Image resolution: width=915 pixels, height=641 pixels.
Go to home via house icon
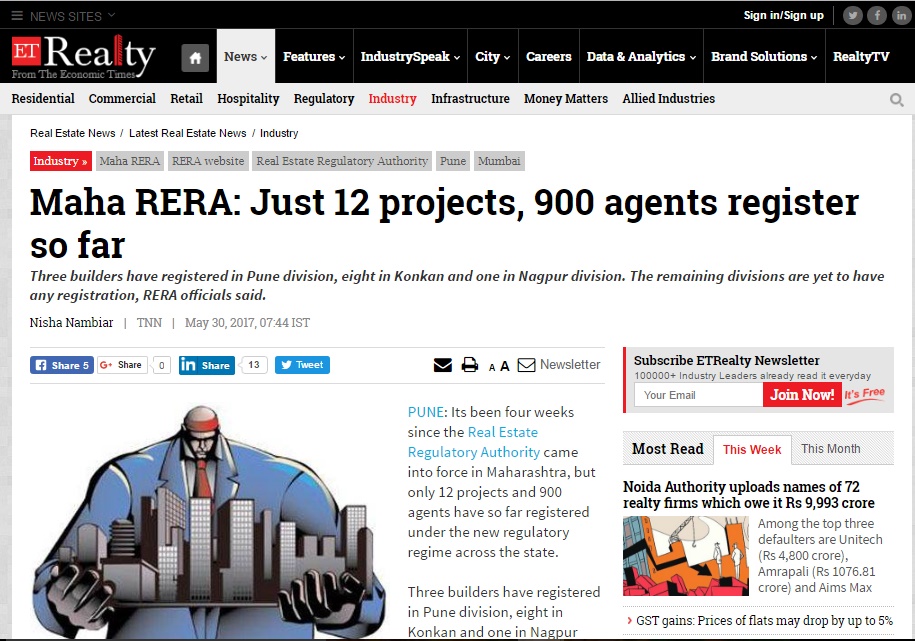[195, 58]
